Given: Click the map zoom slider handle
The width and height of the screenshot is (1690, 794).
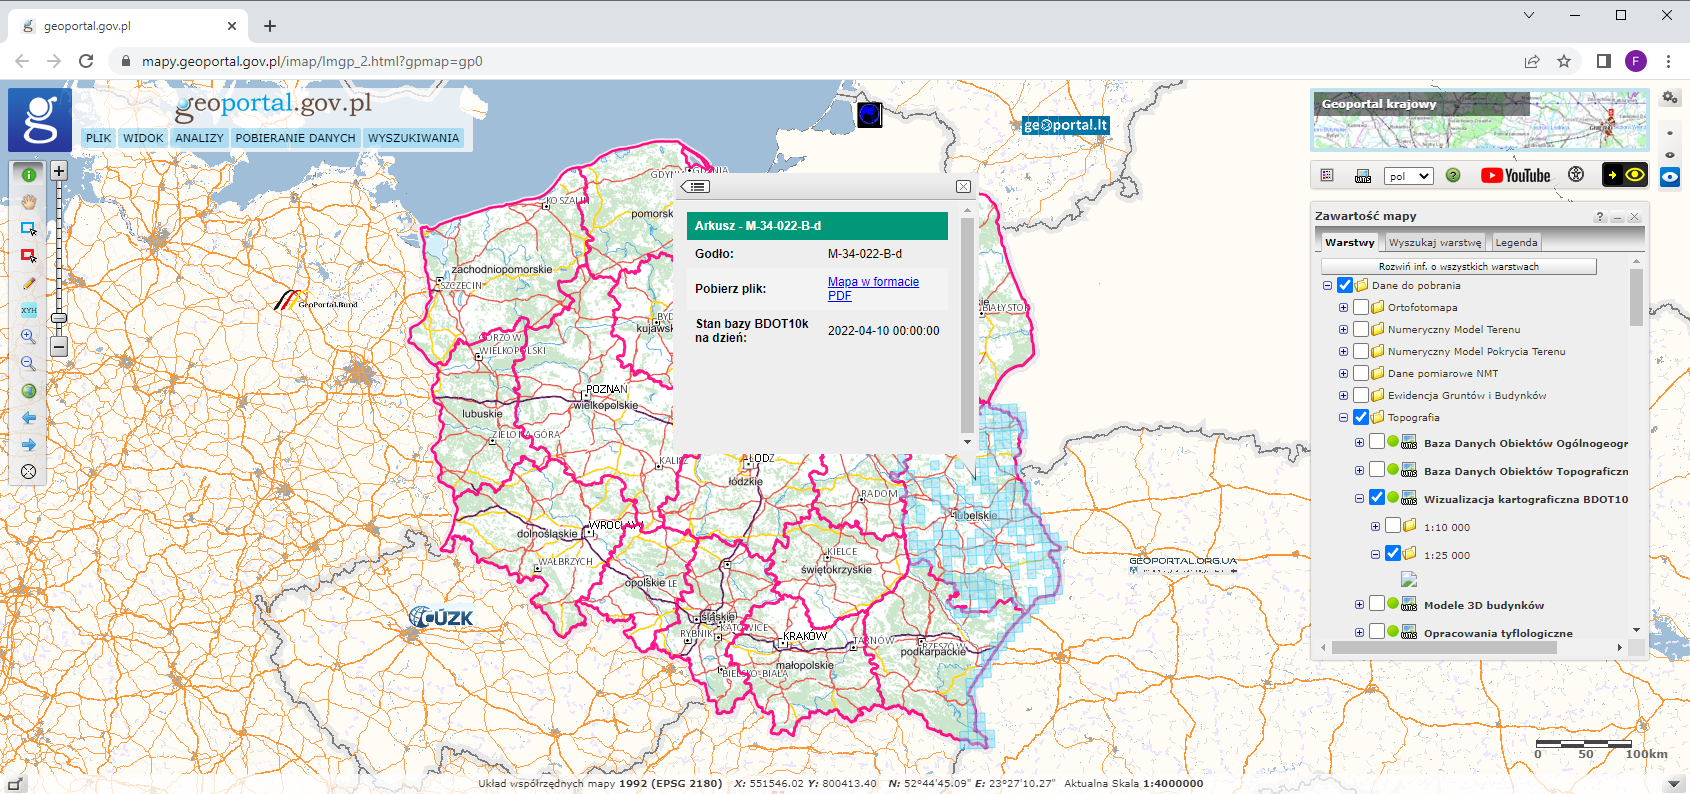Looking at the screenshot, I should point(59,318).
